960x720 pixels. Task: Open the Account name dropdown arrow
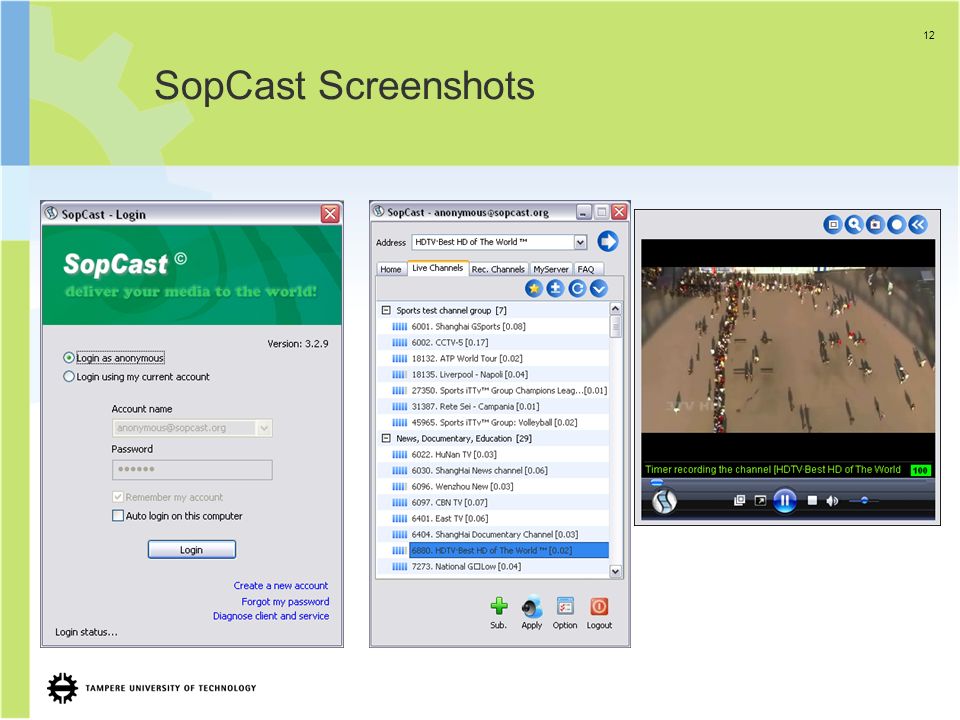tap(264, 428)
